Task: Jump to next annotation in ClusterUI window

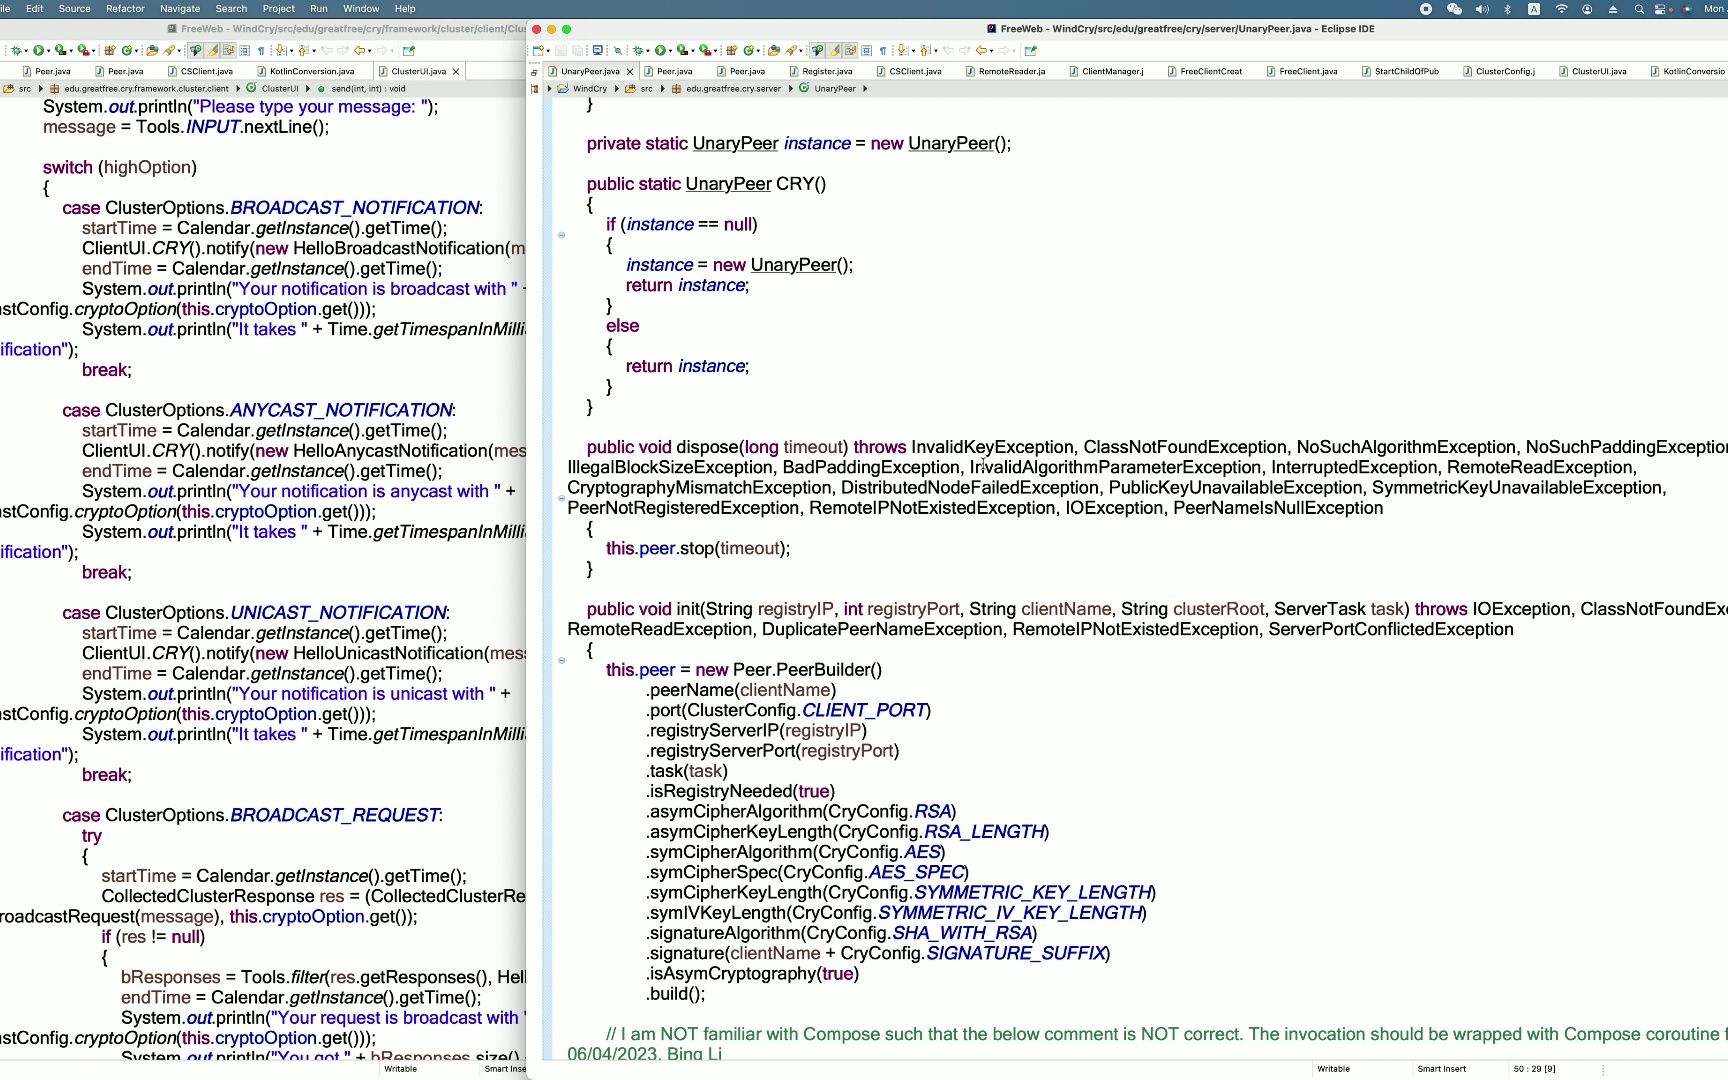Action: pos(280,50)
